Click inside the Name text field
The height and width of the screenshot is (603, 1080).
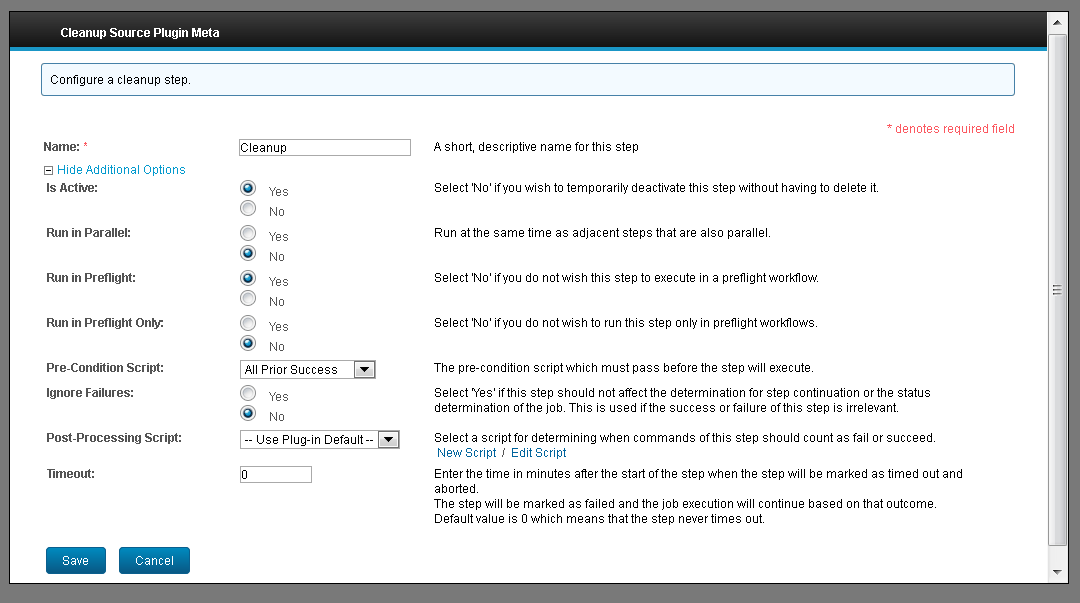click(324, 147)
